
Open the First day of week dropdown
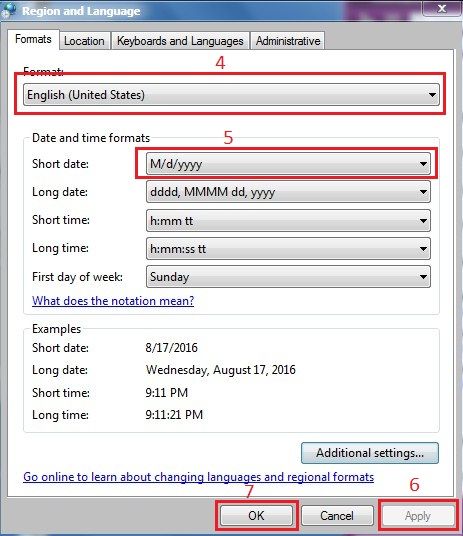tap(288, 277)
